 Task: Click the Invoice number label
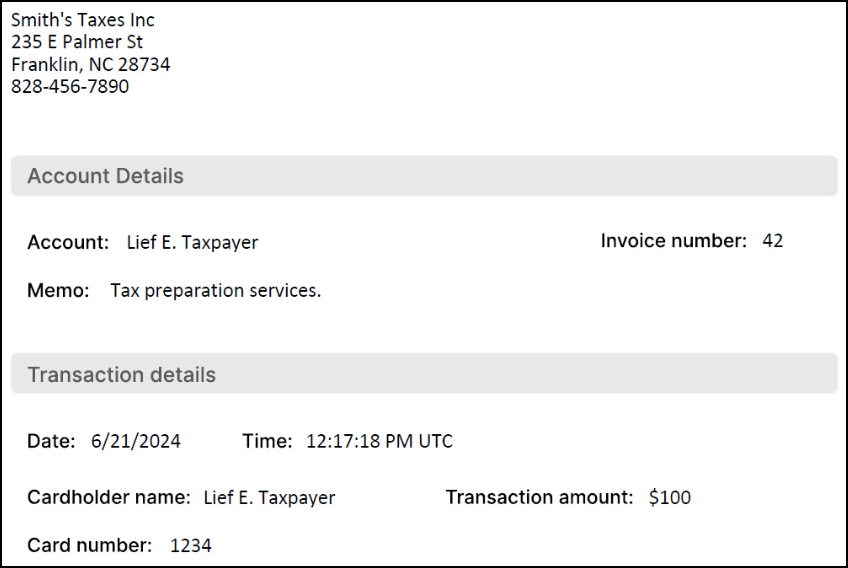point(673,241)
